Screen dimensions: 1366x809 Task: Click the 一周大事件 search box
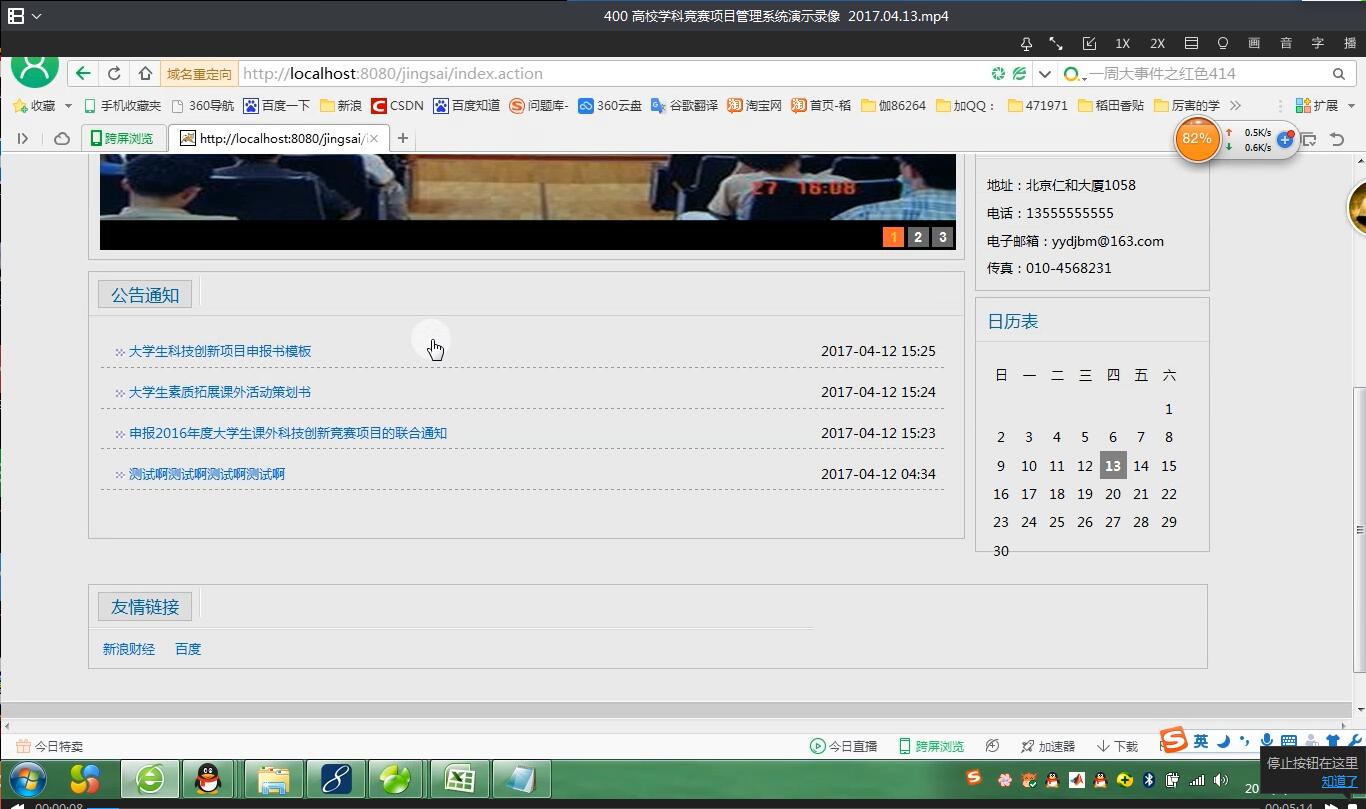[1205, 73]
